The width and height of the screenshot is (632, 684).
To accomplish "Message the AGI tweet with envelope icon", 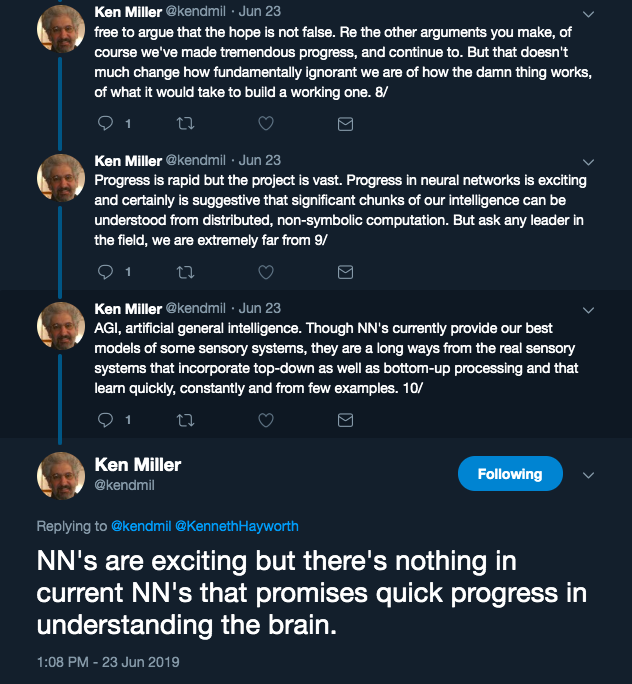I will click(x=345, y=420).
